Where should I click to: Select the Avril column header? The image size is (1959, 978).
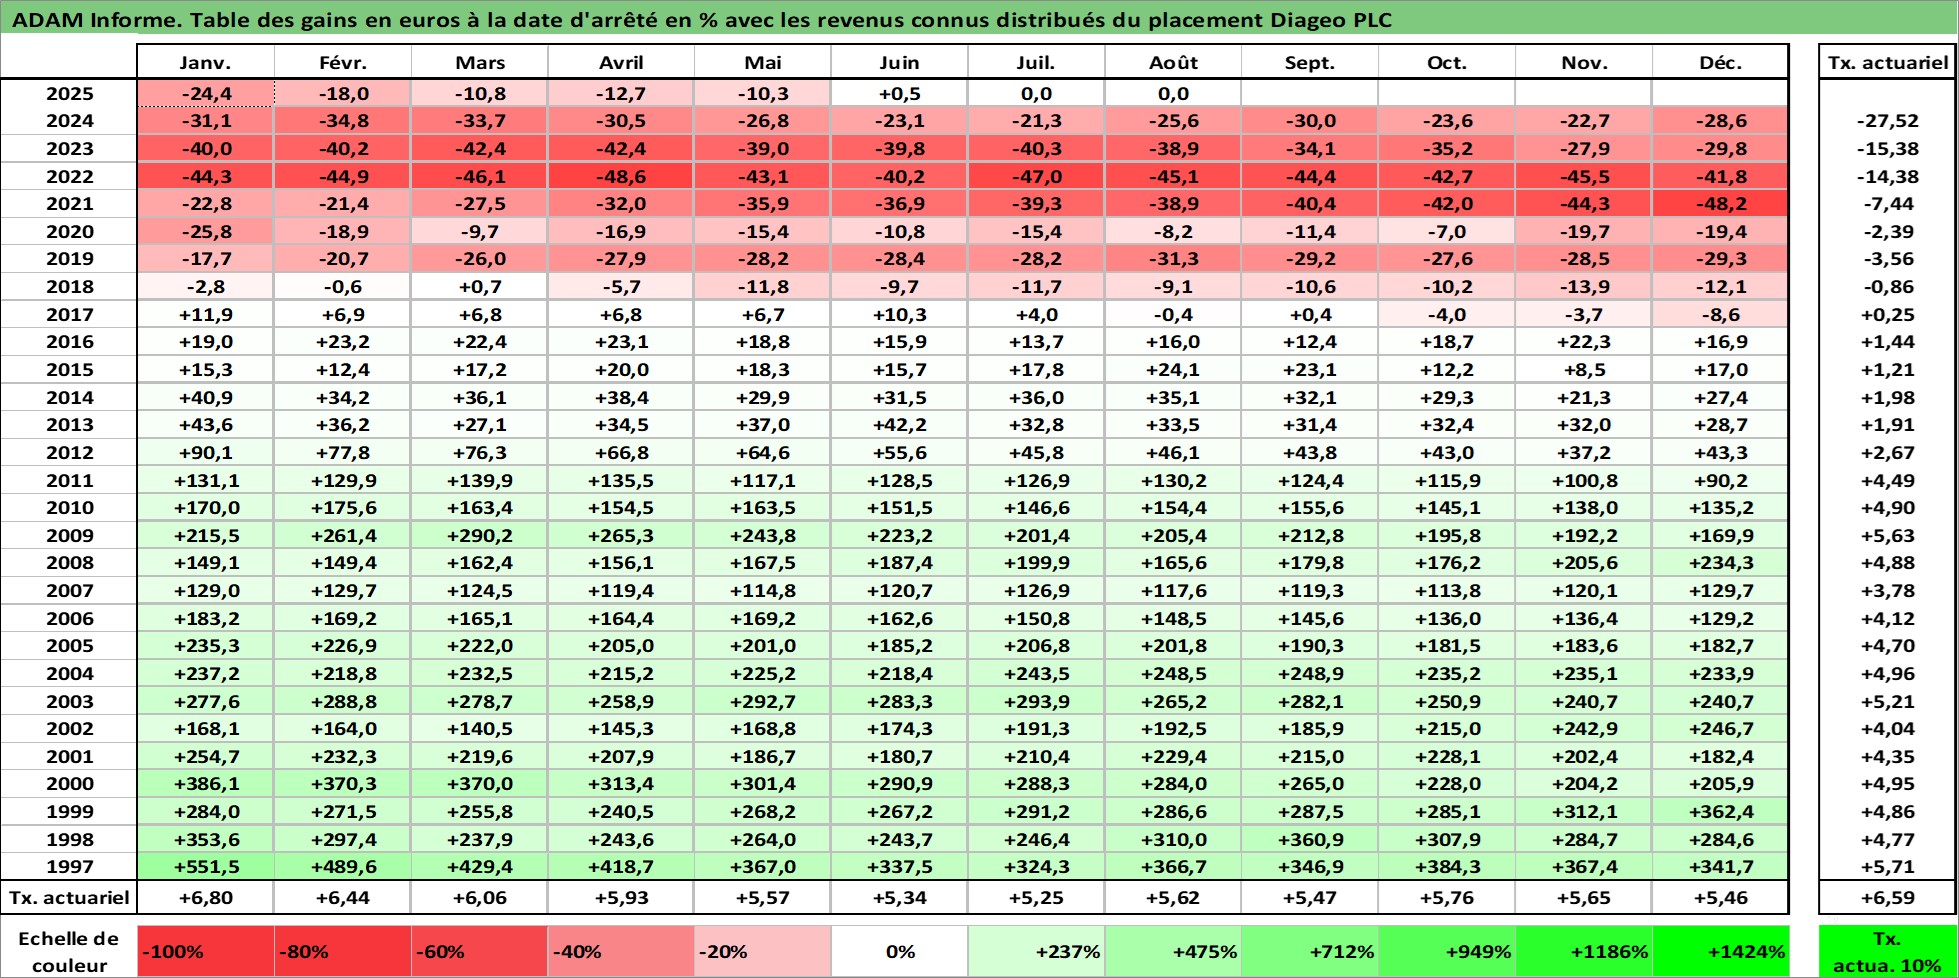tap(621, 62)
